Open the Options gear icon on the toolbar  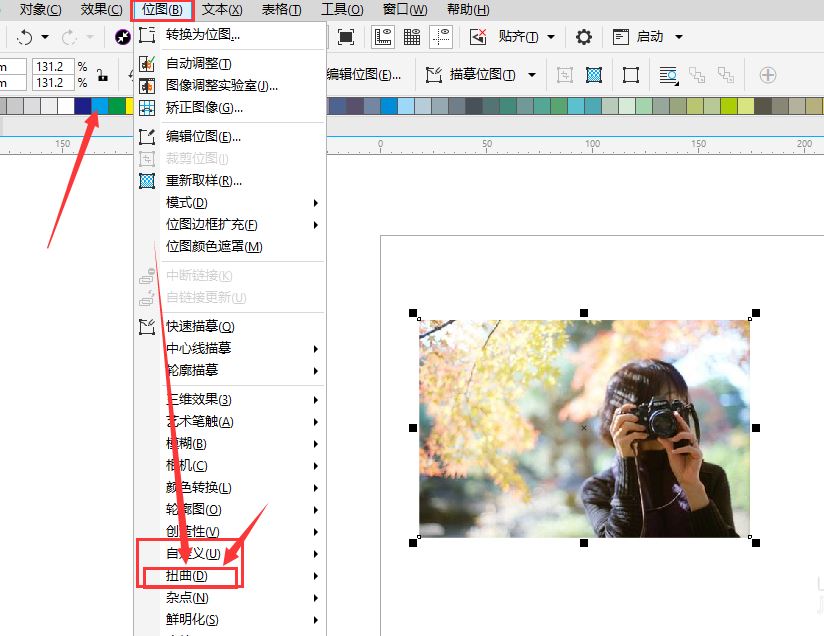coord(583,36)
